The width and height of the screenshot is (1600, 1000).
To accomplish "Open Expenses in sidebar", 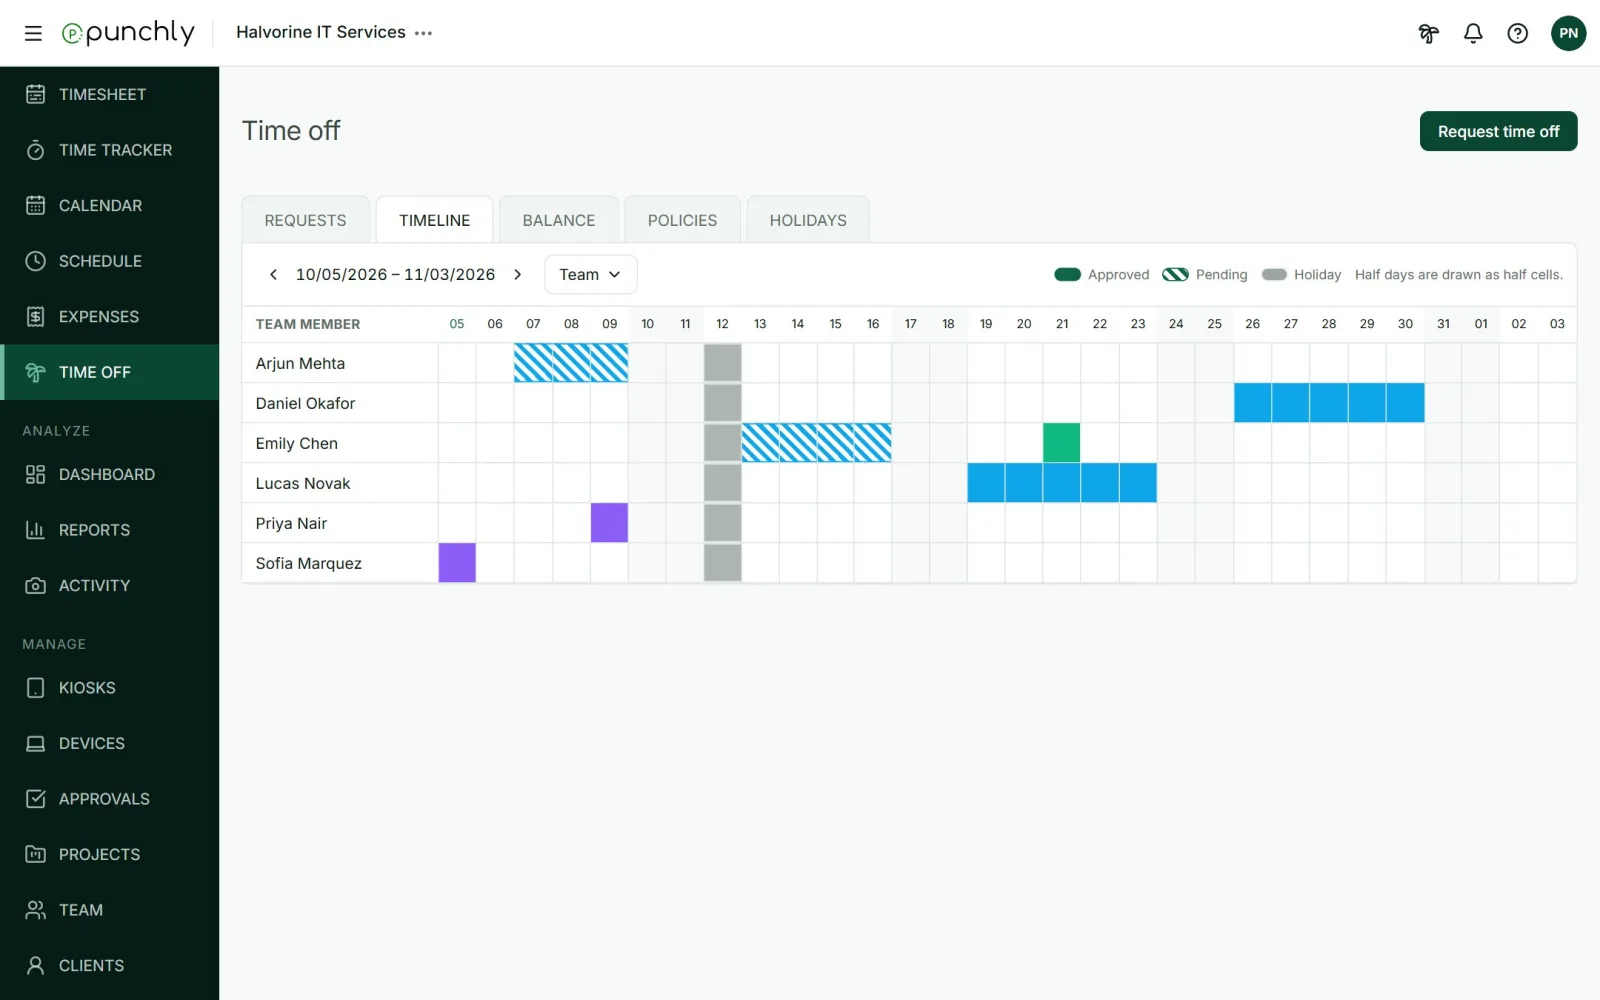I will coord(110,316).
